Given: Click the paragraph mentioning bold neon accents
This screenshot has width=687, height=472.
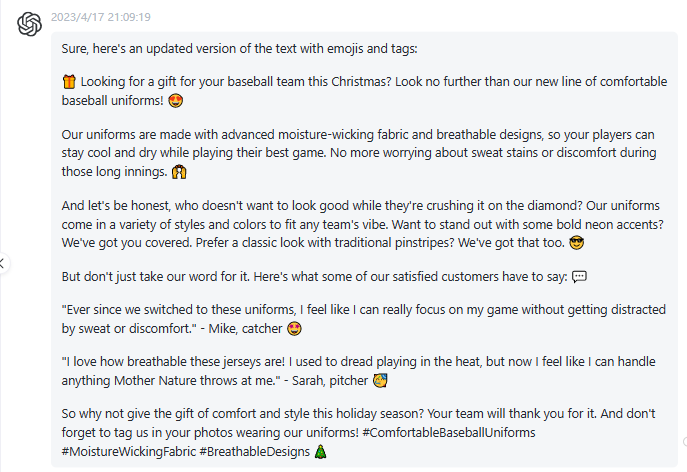Looking at the screenshot, I should click(363, 224).
